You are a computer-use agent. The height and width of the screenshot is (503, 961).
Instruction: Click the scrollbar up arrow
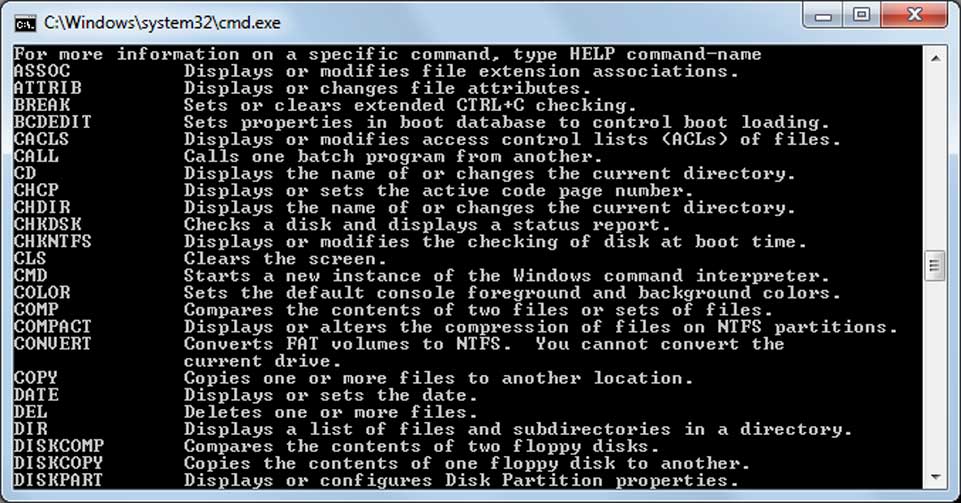pyautogui.click(x=935, y=58)
